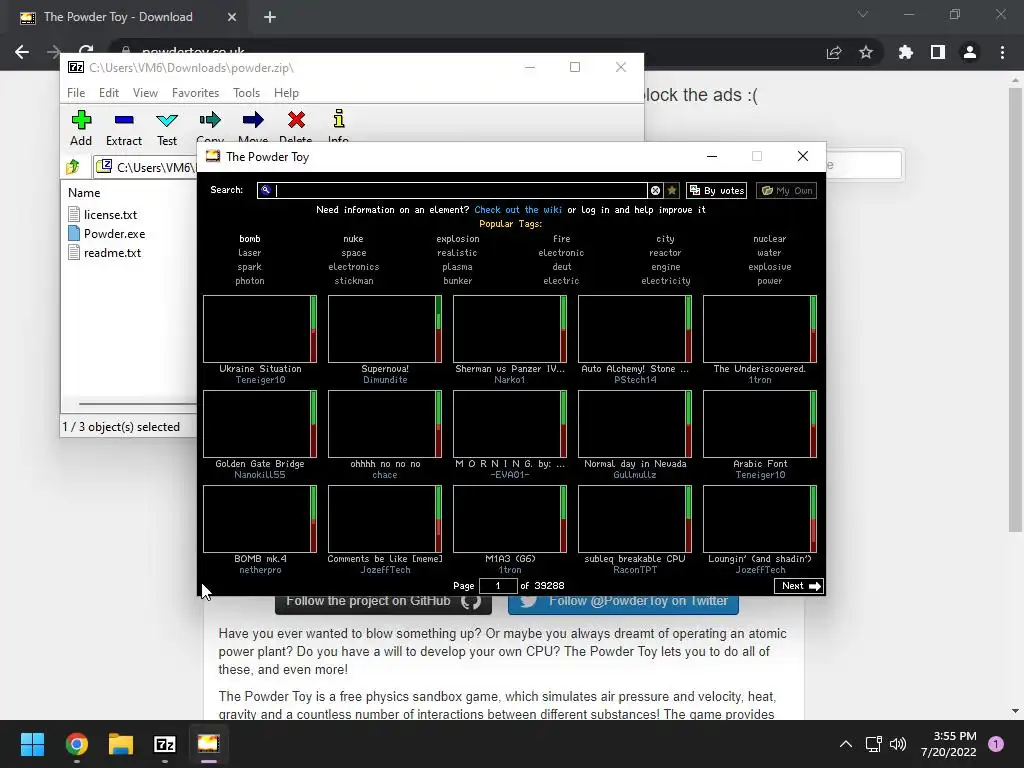Open Chrome extensions puzzle icon
The width and height of the screenshot is (1024, 768).
pyautogui.click(x=906, y=52)
